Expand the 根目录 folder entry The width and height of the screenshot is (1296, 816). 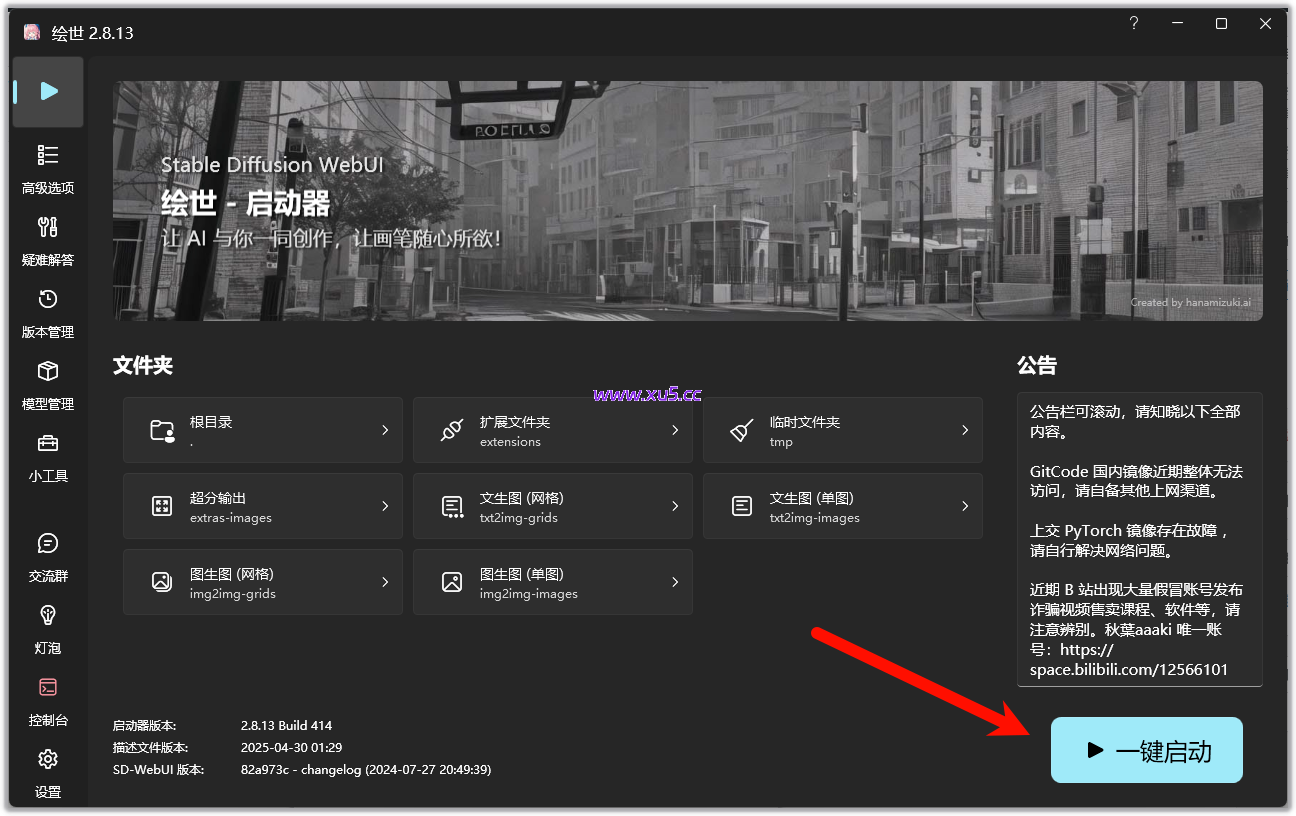[x=262, y=429]
